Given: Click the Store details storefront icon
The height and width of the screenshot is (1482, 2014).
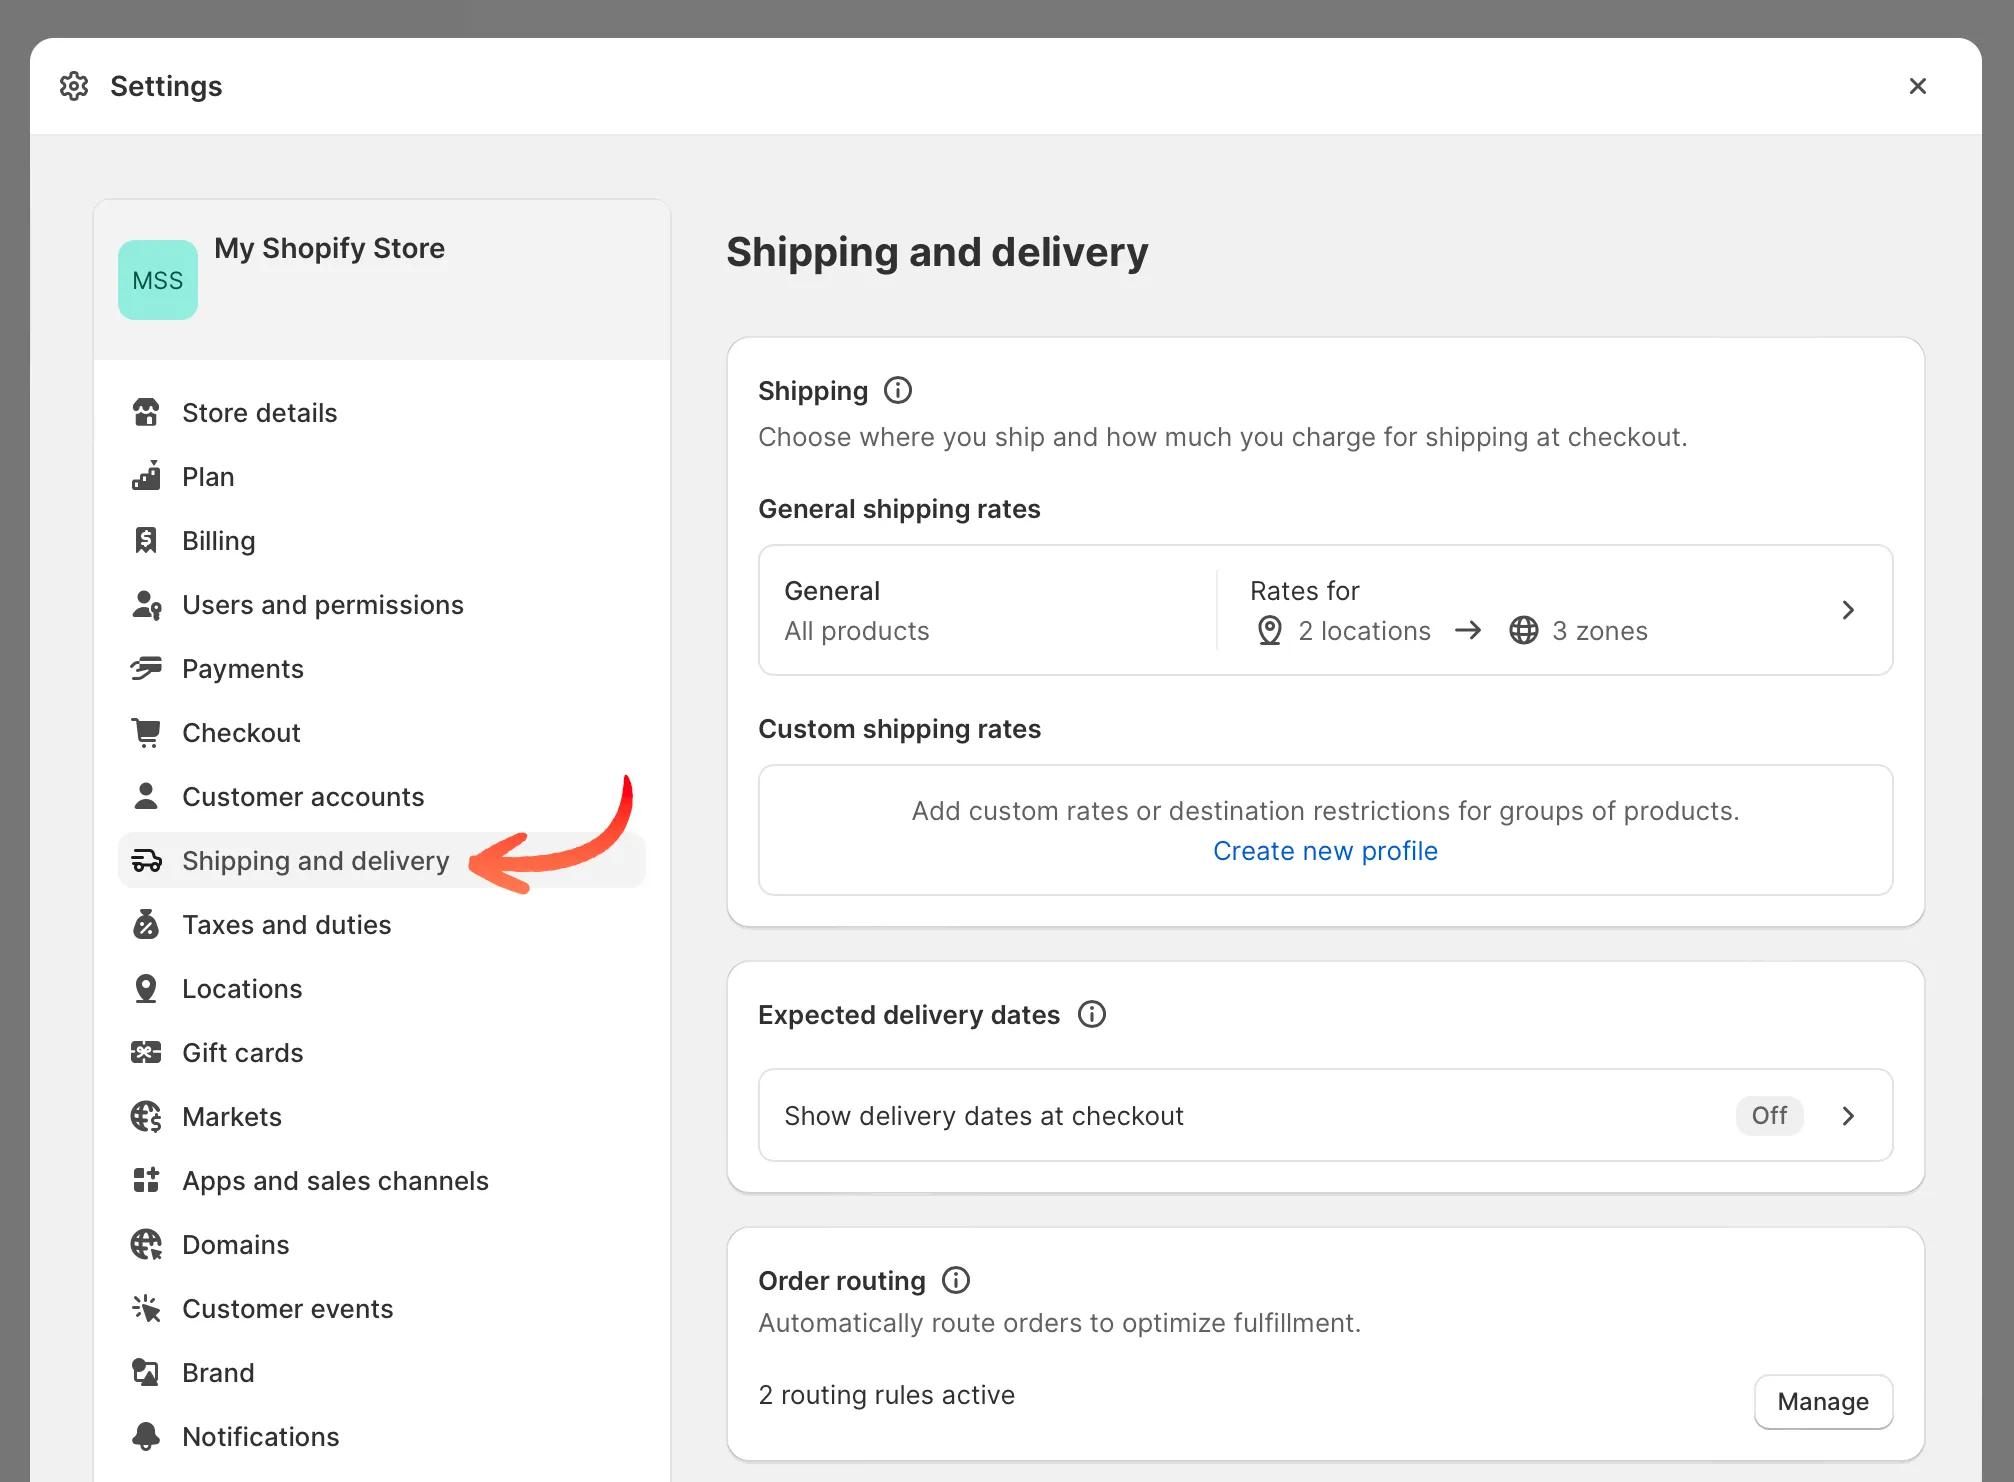Looking at the screenshot, I should click(146, 412).
